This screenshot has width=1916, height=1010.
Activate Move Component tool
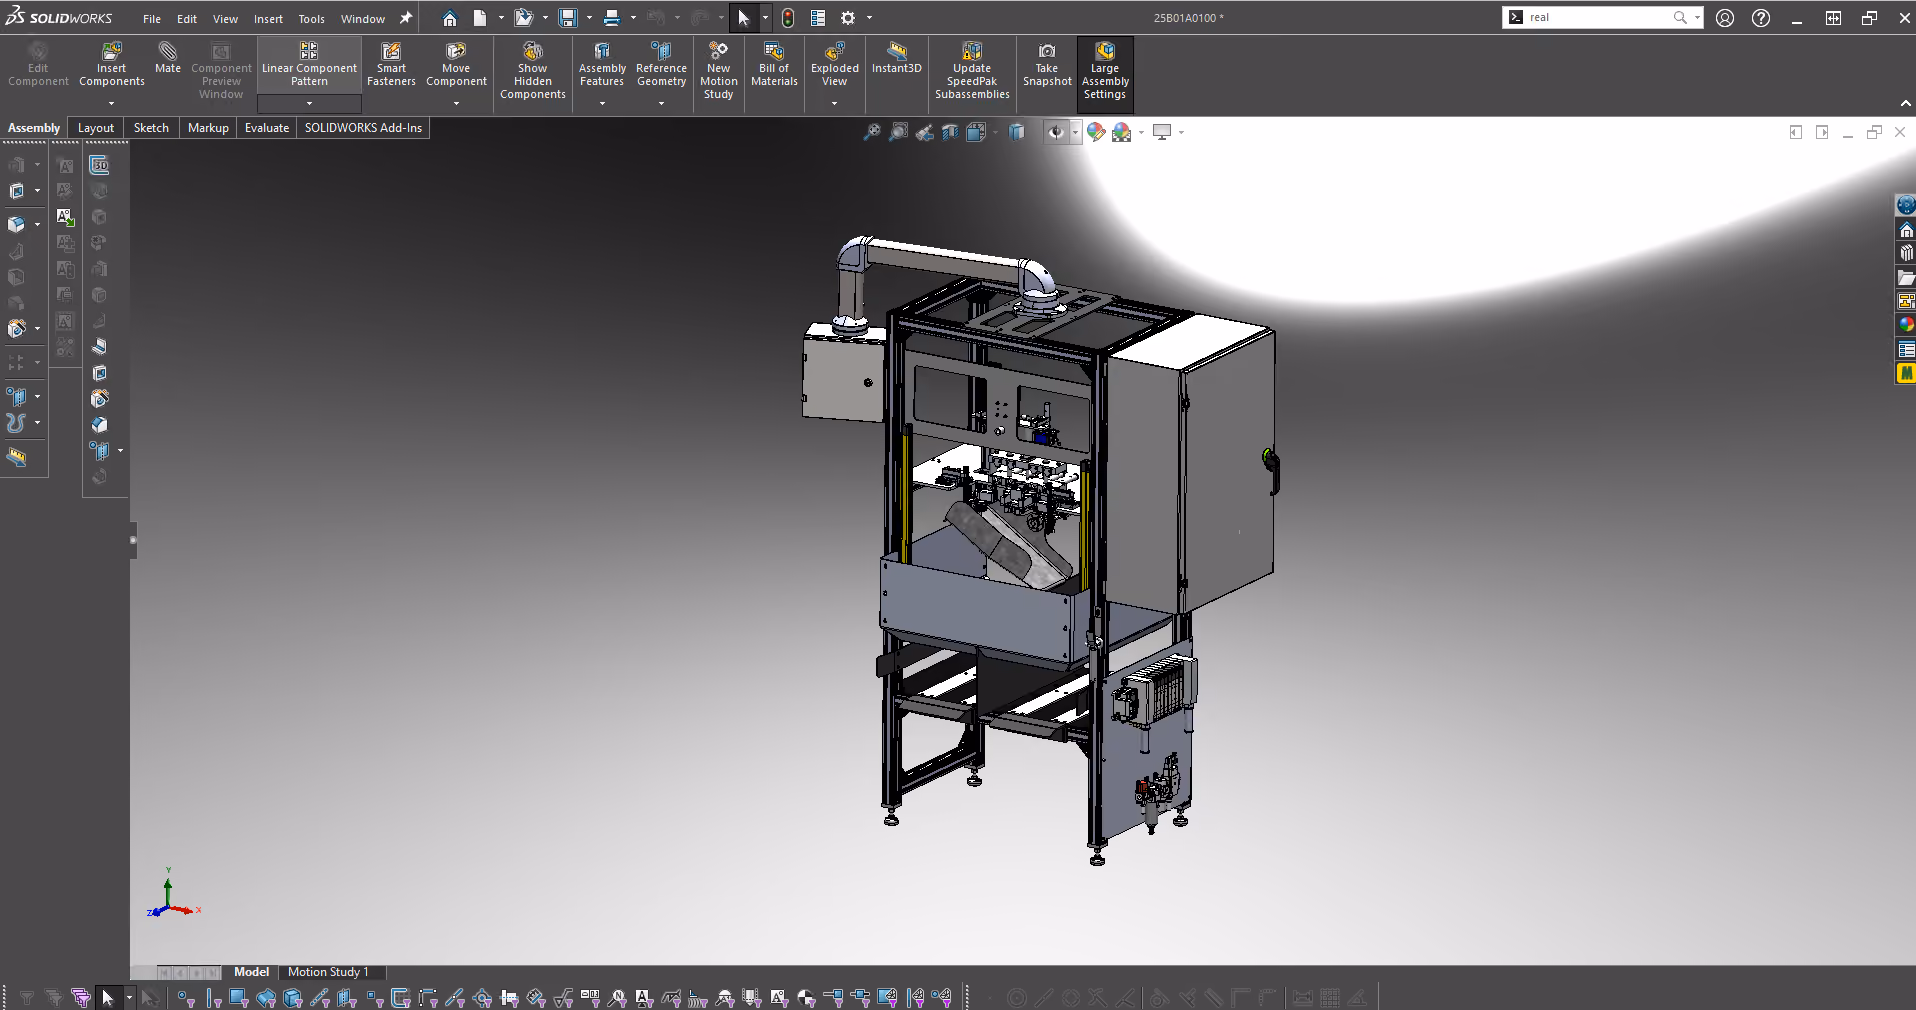[x=456, y=64]
